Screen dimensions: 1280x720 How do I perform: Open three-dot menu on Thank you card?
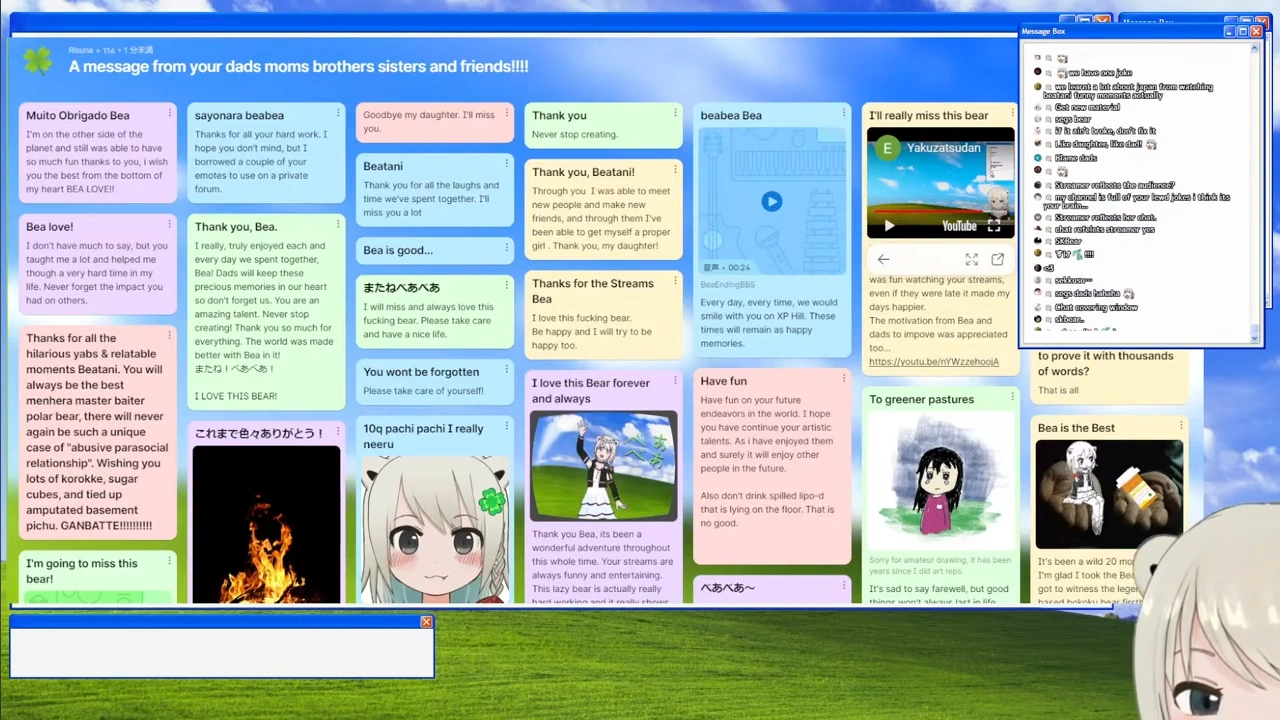tap(676, 112)
